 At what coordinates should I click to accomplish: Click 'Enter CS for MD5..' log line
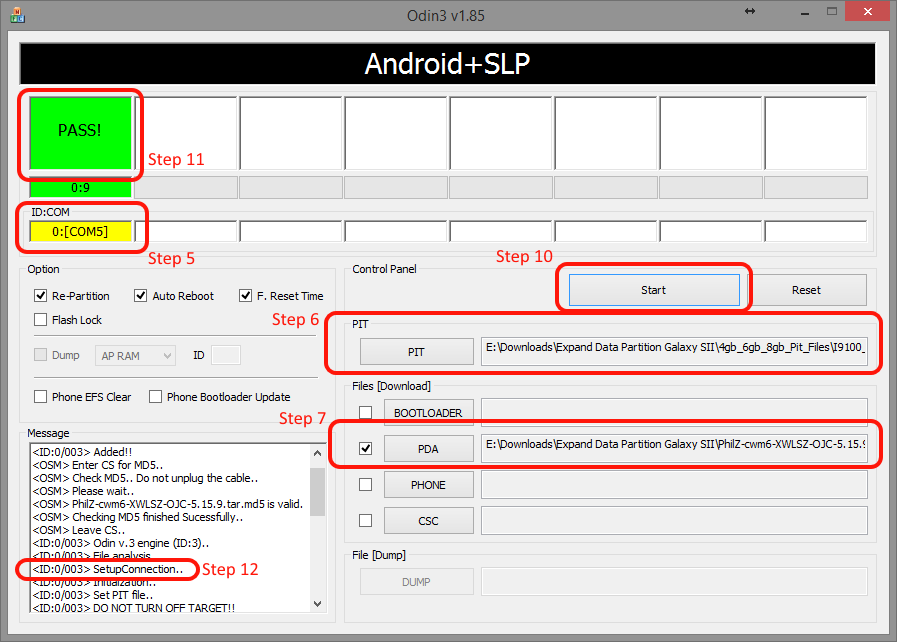point(98,465)
